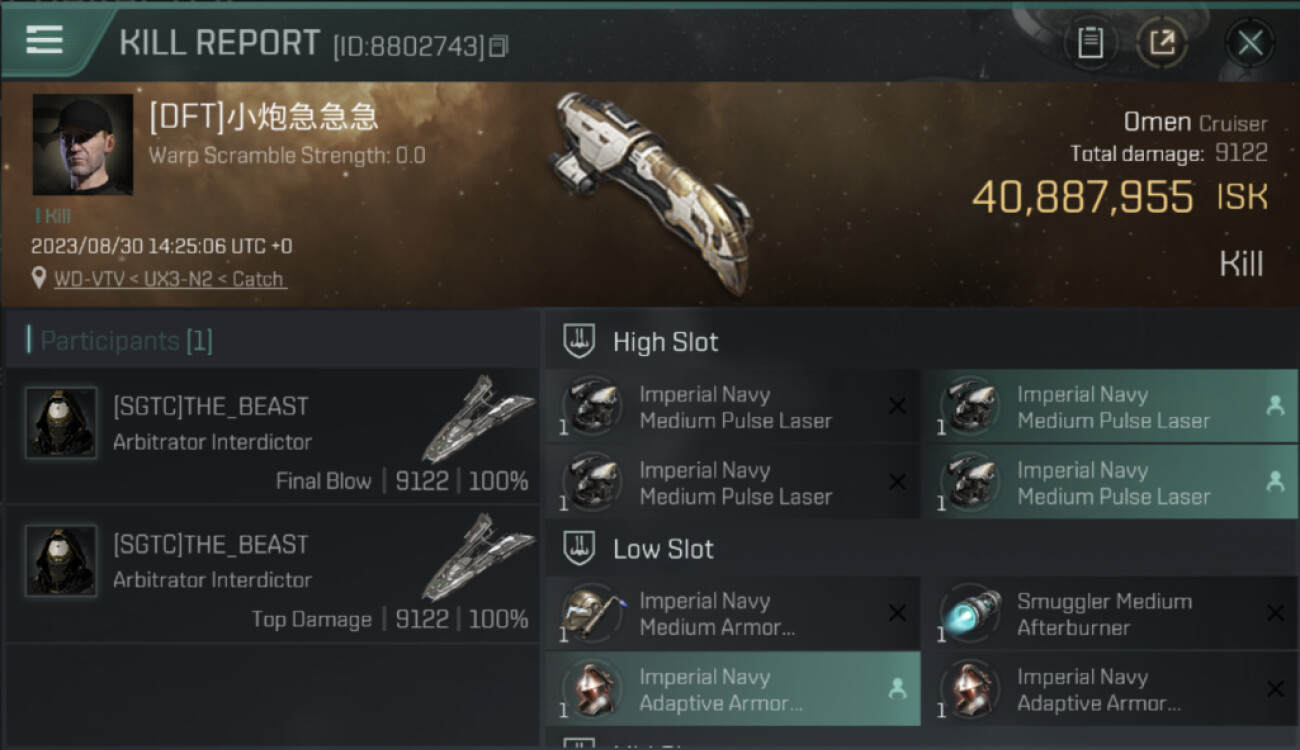
Task: Copy the kill report ID
Action: (498, 46)
